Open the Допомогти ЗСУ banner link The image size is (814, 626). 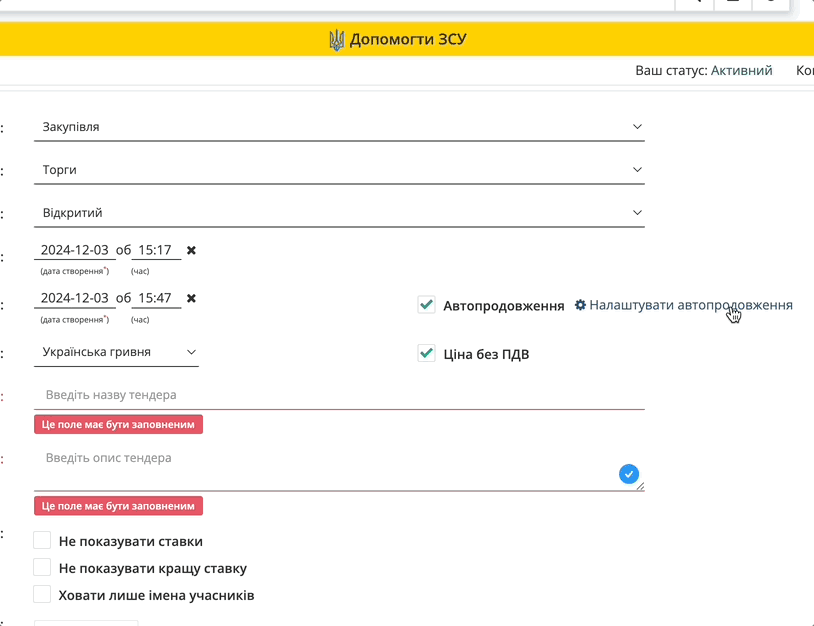pyautogui.click(x=408, y=40)
